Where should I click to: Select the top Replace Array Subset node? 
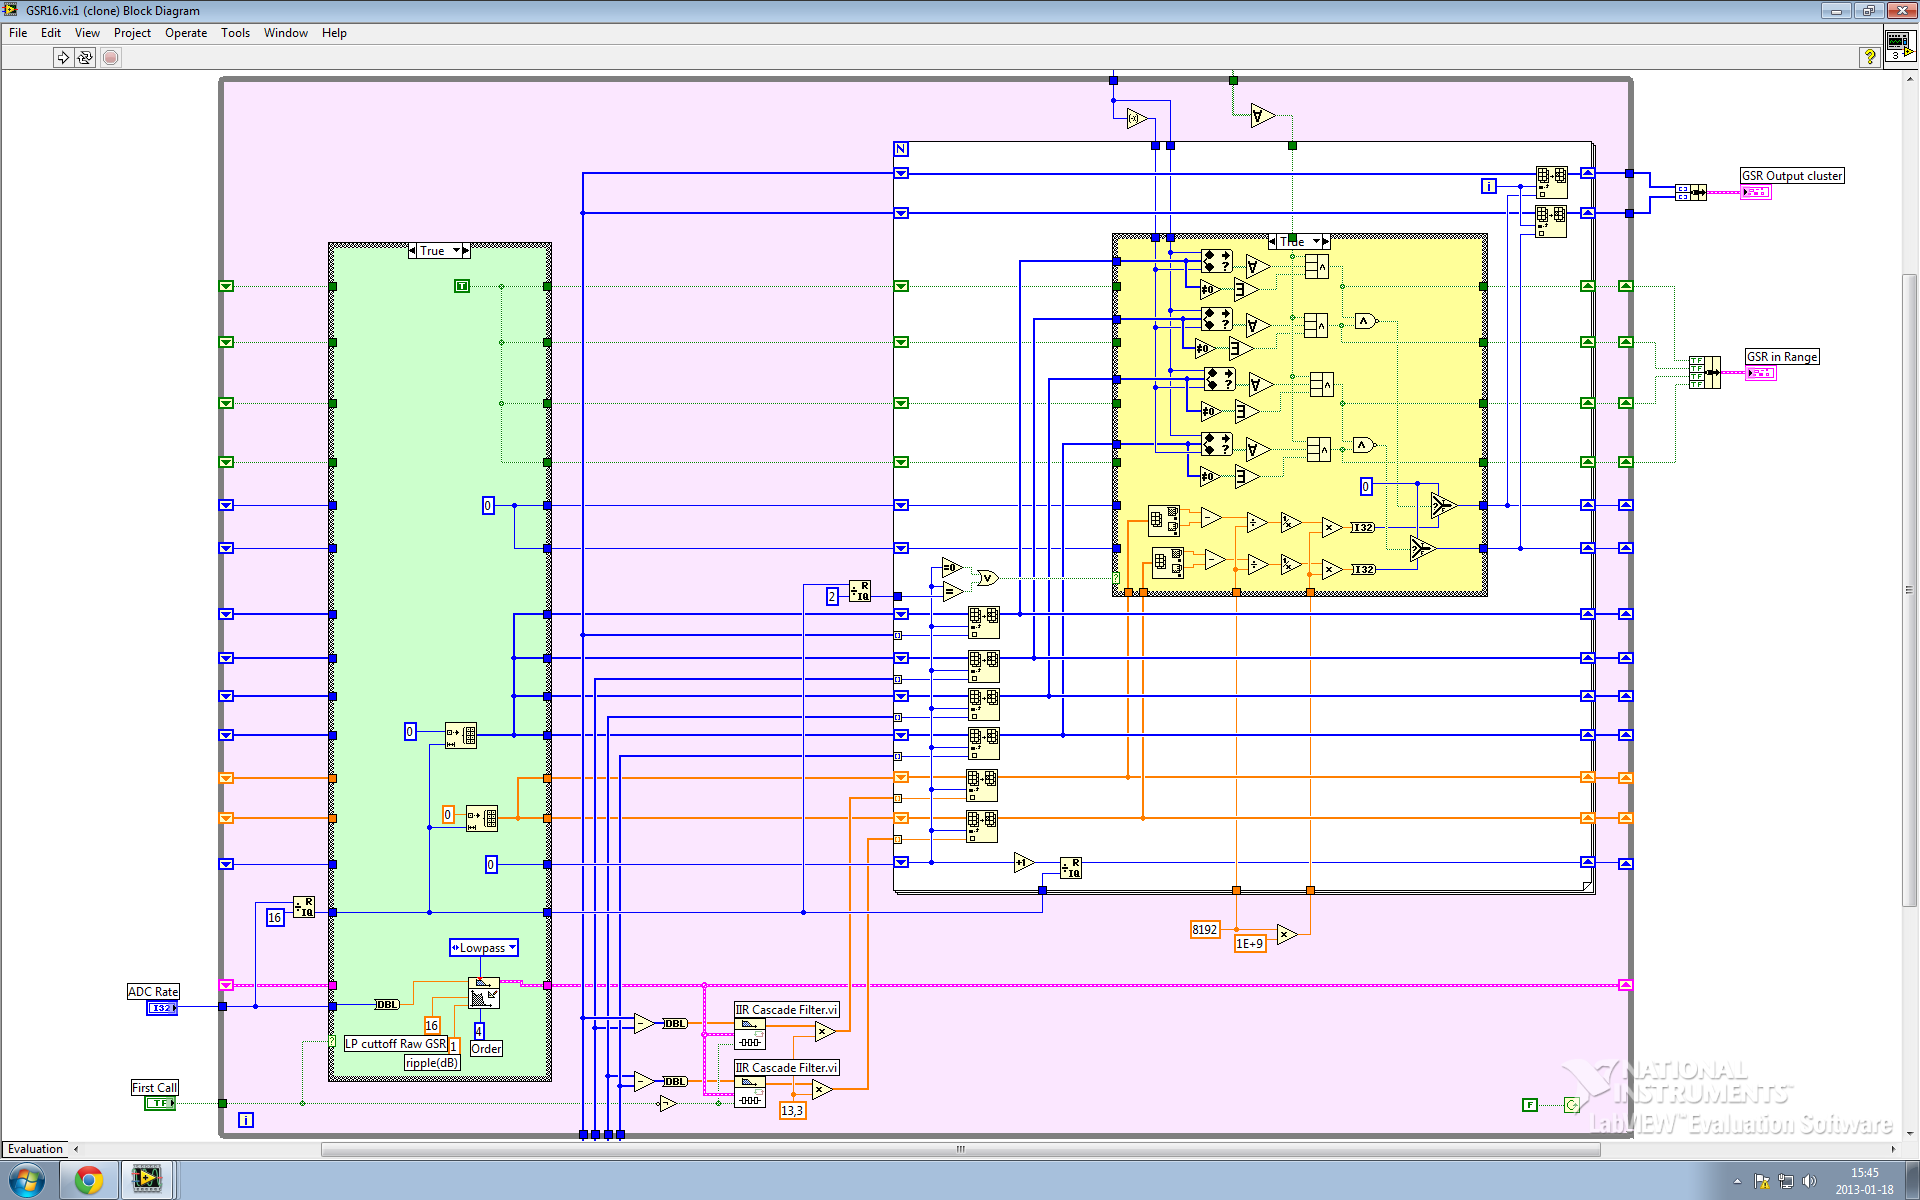tap(1552, 182)
